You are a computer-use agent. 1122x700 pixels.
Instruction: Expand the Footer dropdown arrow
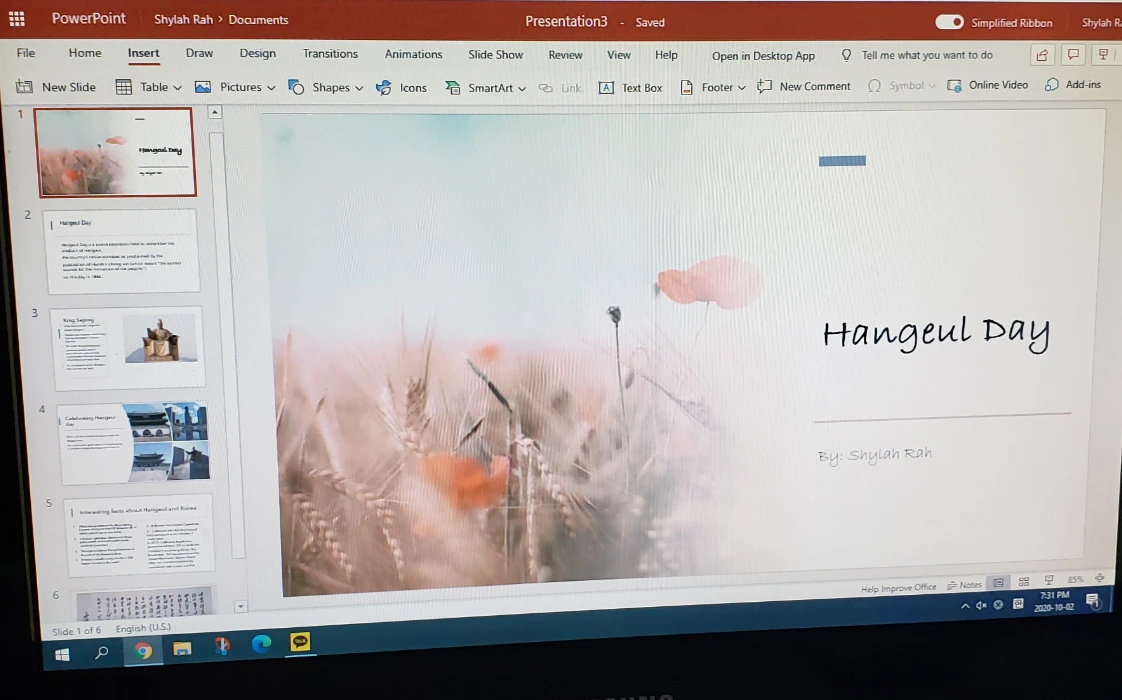pos(741,87)
